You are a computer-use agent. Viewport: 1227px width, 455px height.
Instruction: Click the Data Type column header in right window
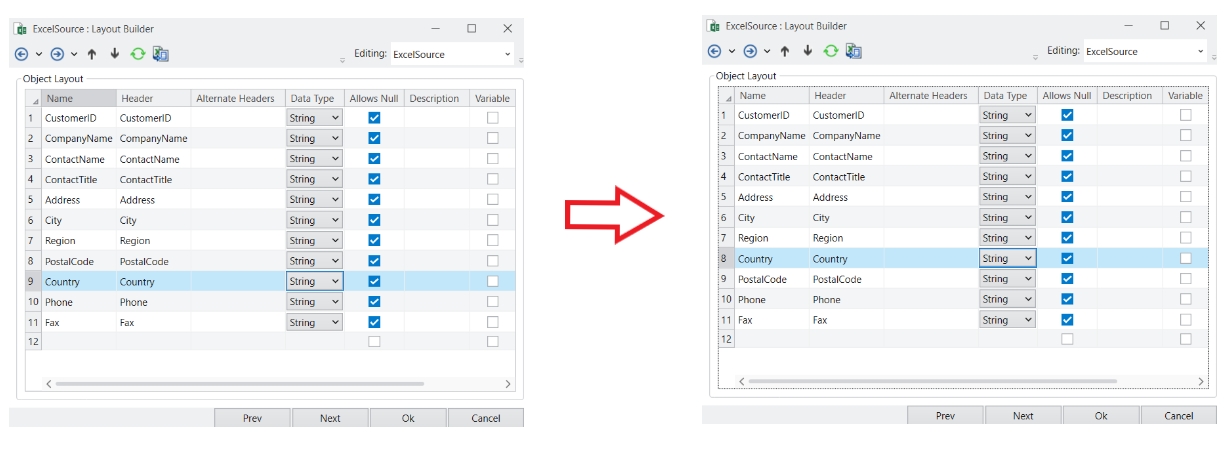point(1007,96)
